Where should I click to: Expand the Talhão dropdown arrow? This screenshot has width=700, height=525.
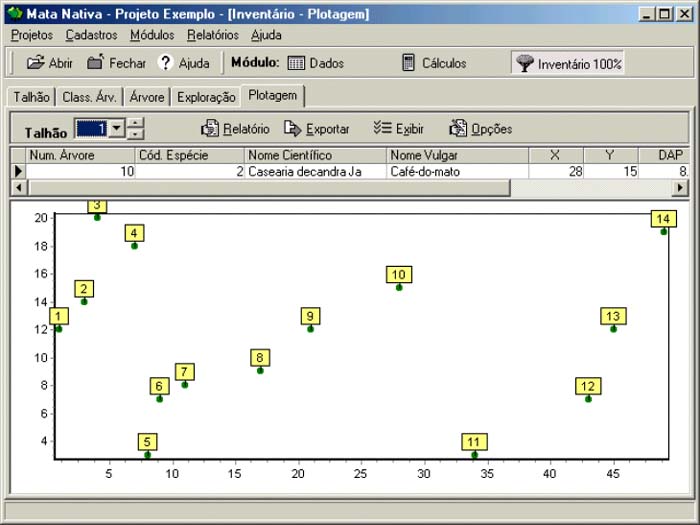[x=116, y=129]
